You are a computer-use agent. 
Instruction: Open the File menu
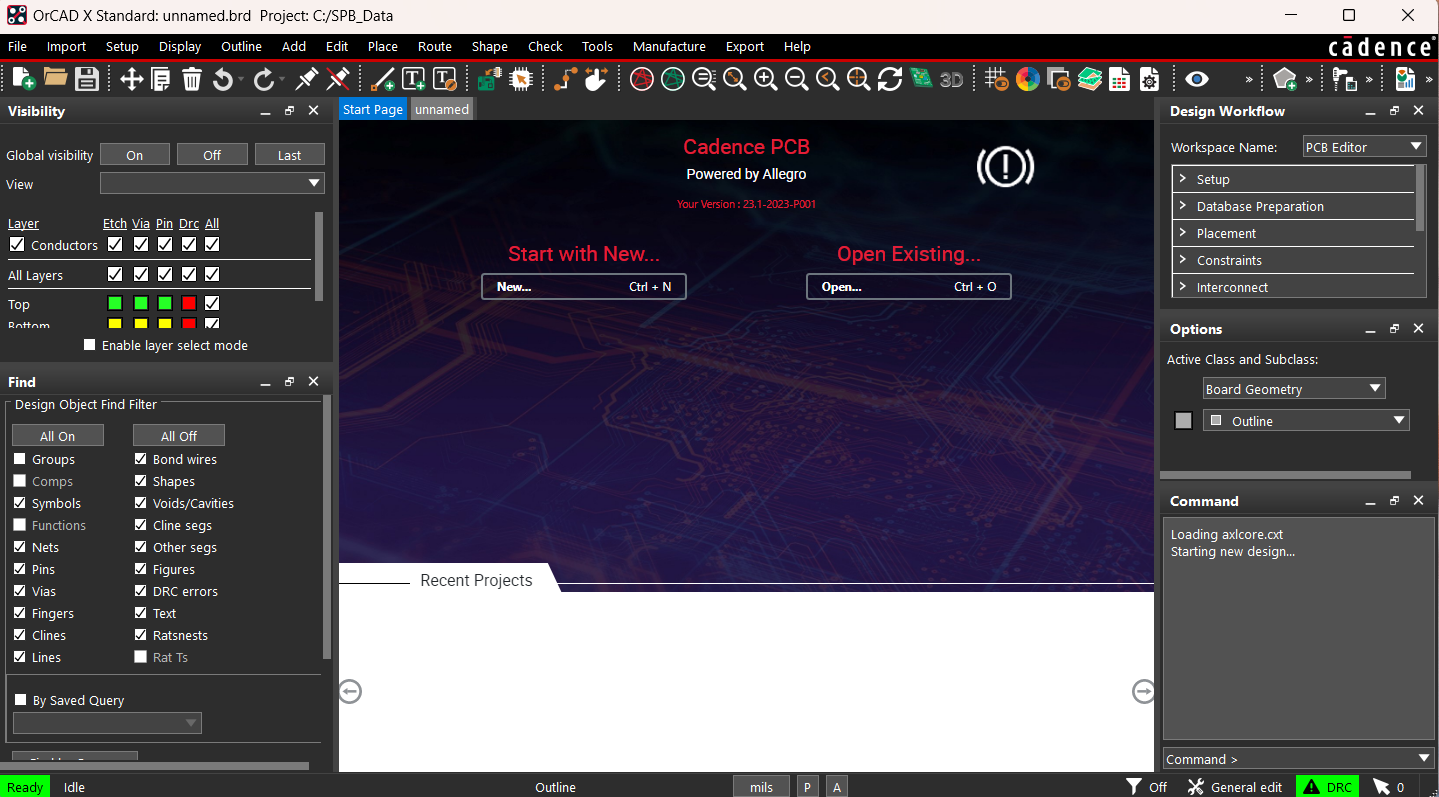click(x=18, y=46)
